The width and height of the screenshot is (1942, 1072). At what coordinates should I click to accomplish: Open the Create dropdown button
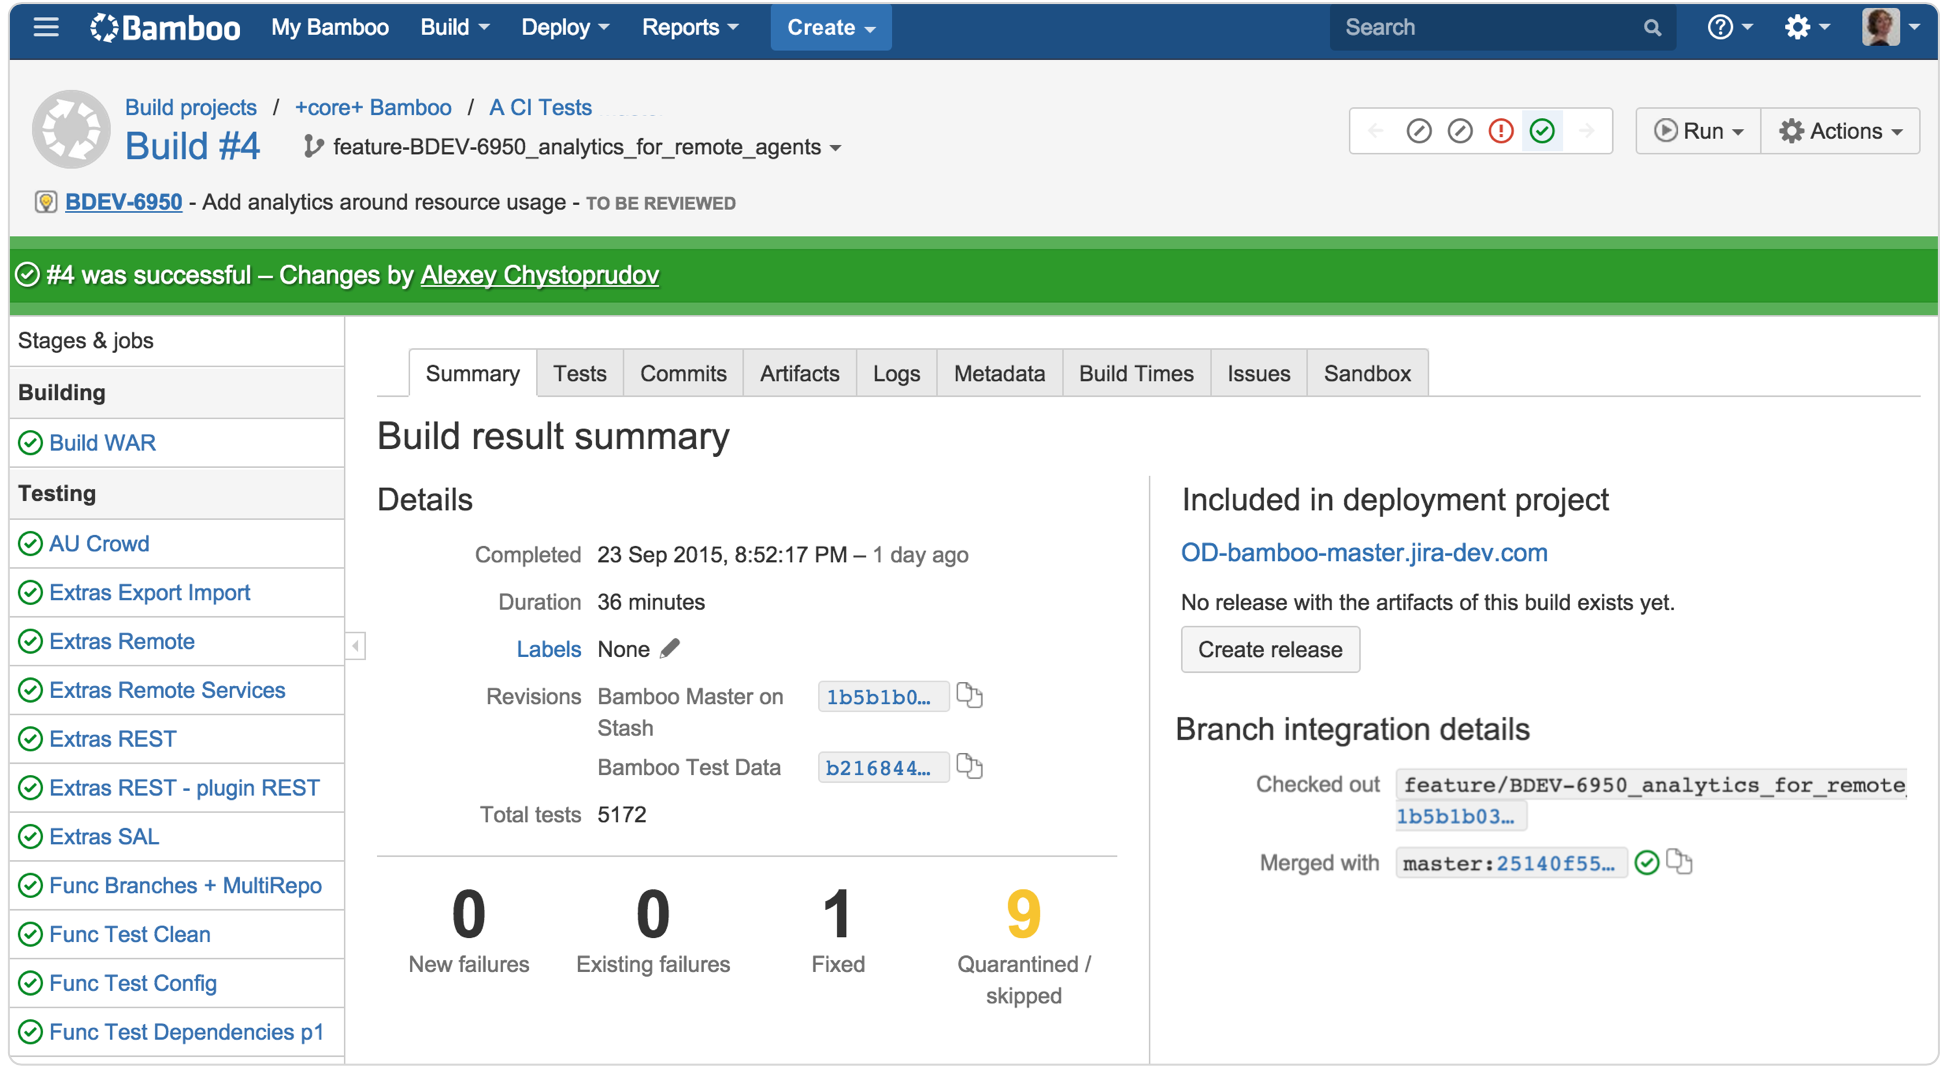pyautogui.click(x=831, y=28)
